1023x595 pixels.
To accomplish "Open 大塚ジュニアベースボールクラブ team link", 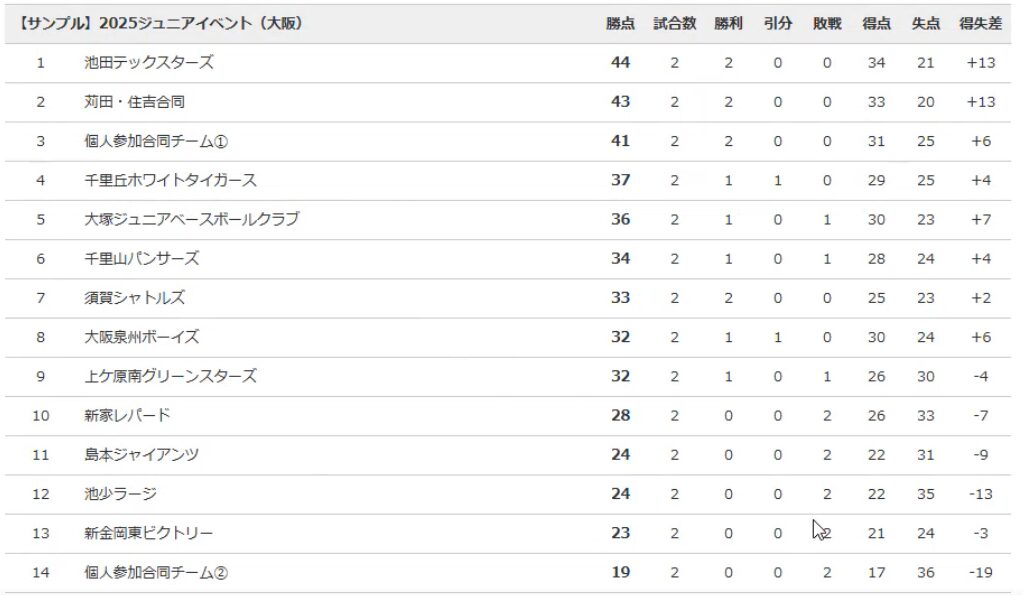I will (x=191, y=219).
